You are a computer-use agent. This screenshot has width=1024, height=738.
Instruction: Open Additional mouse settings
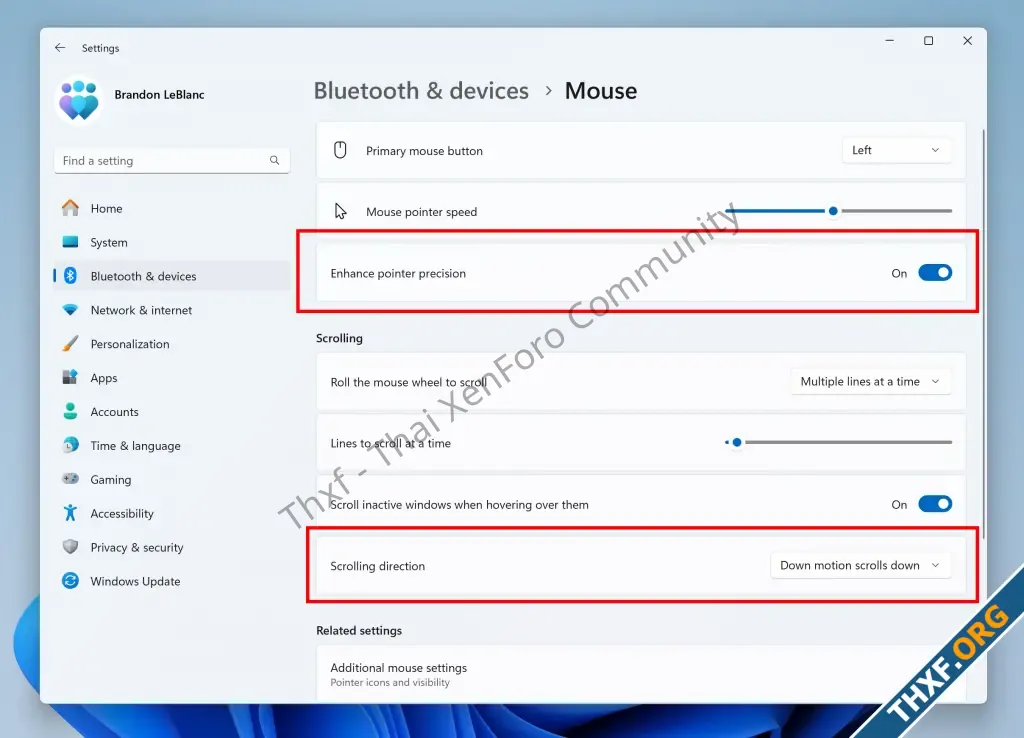[641, 674]
